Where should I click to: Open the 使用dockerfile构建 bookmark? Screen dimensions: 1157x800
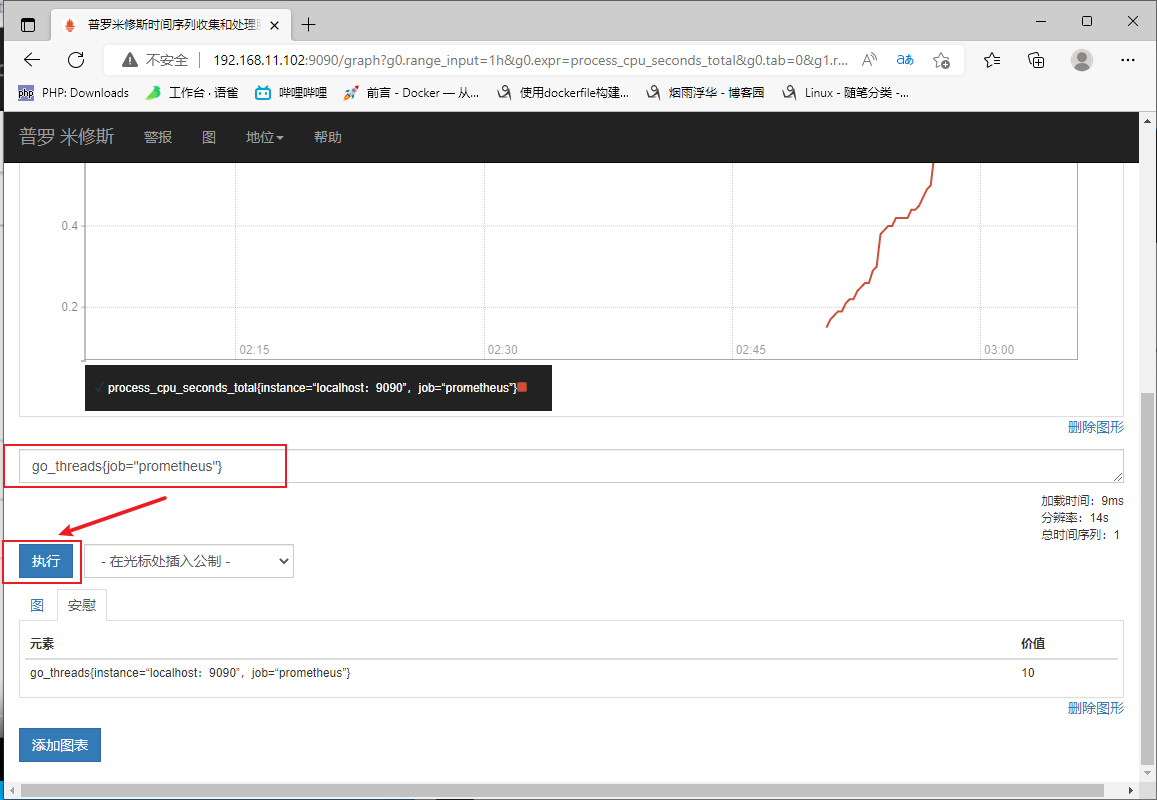click(563, 92)
